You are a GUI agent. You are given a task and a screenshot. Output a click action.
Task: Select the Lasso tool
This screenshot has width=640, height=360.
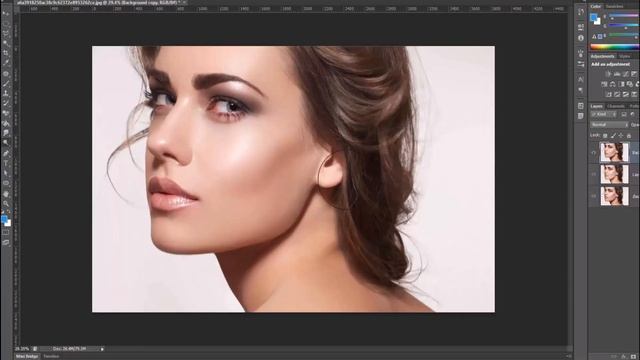[6, 33]
